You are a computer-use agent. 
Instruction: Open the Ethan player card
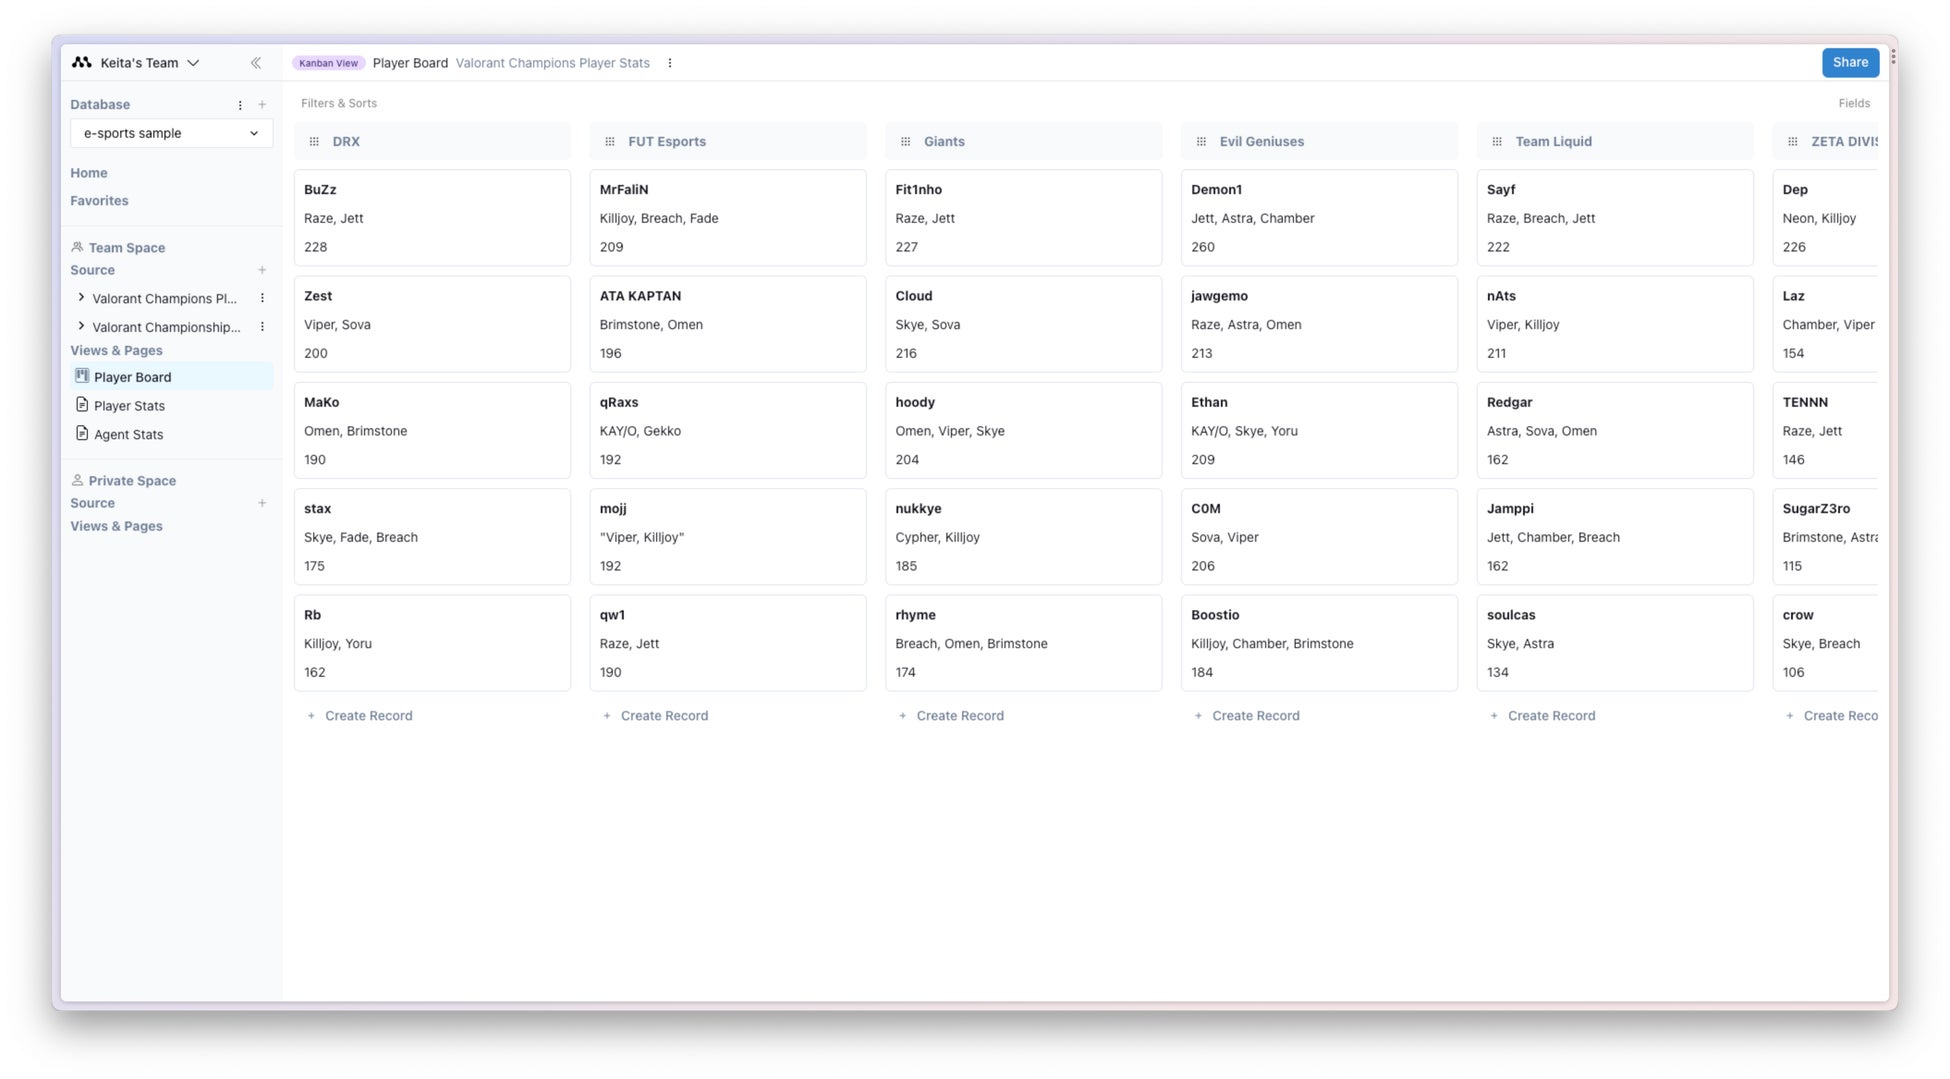(x=1319, y=431)
